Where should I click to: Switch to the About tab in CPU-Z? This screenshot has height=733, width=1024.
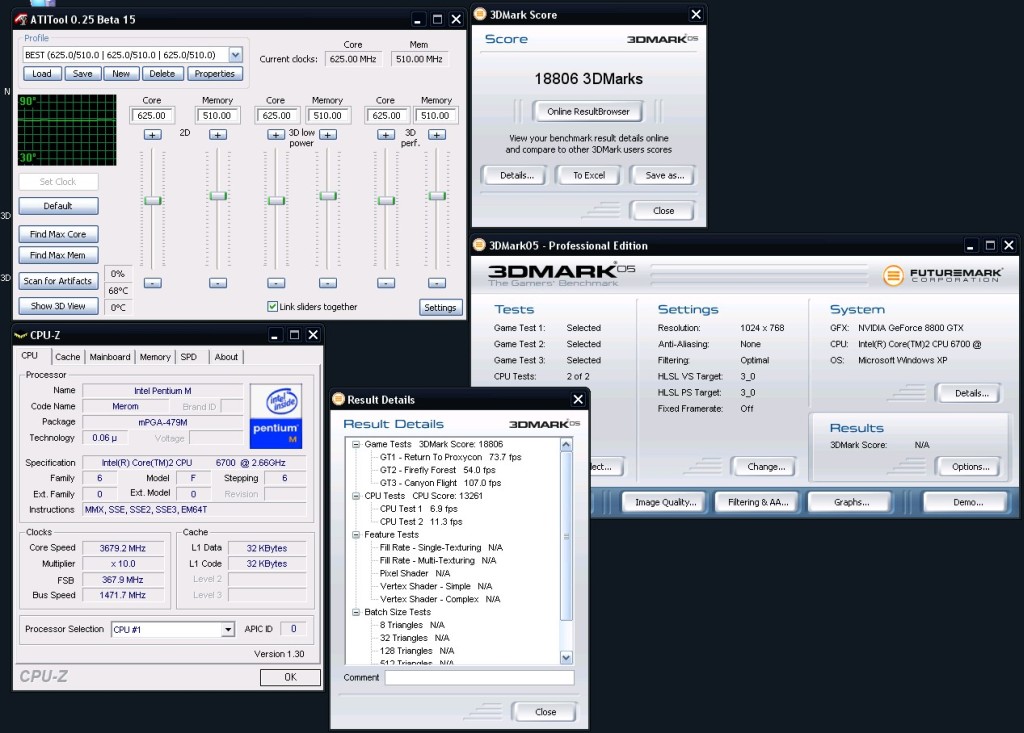226,357
